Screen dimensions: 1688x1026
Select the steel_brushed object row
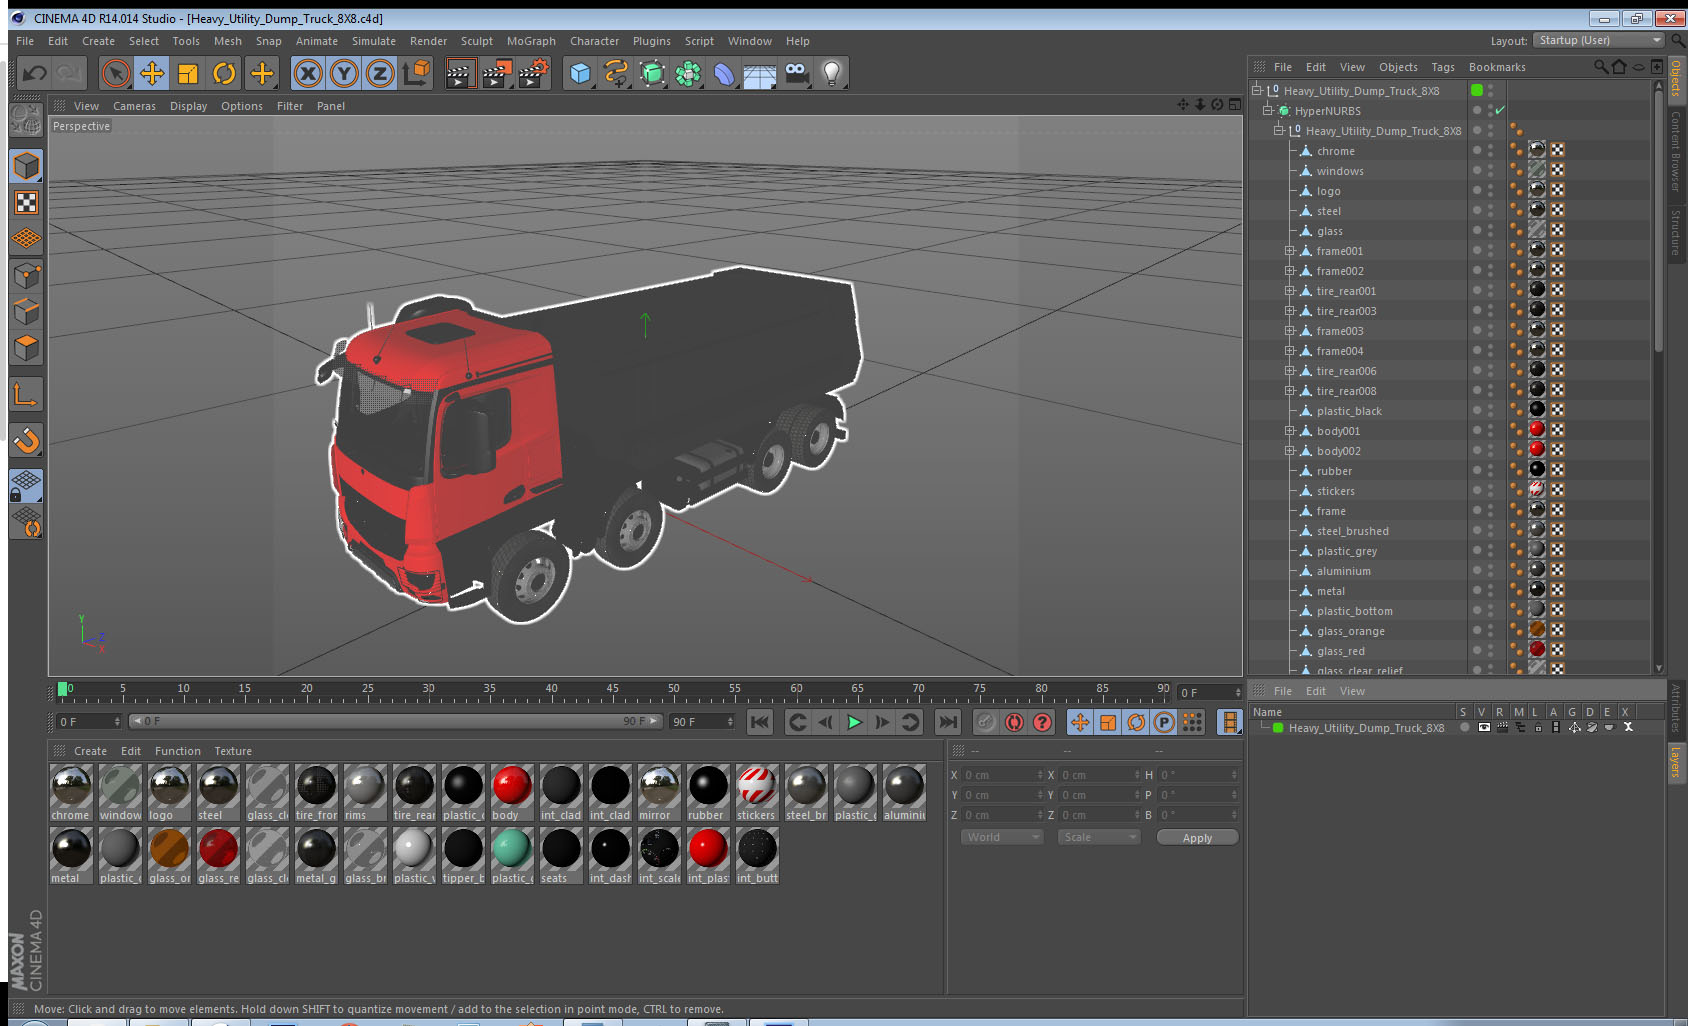(1352, 531)
